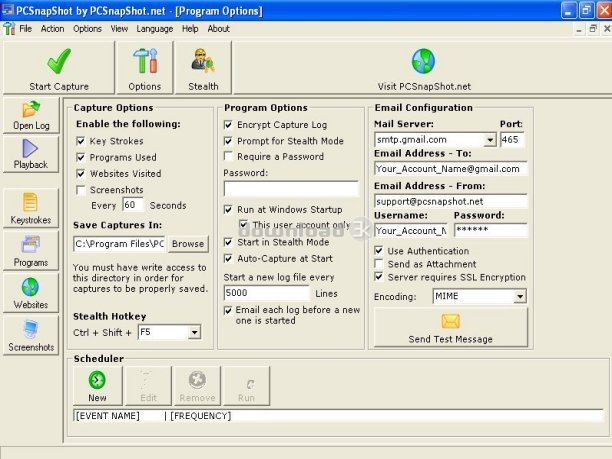Click the log Lines field showing 5000
Image resolution: width=612 pixels, height=459 pixels.
(x=267, y=293)
